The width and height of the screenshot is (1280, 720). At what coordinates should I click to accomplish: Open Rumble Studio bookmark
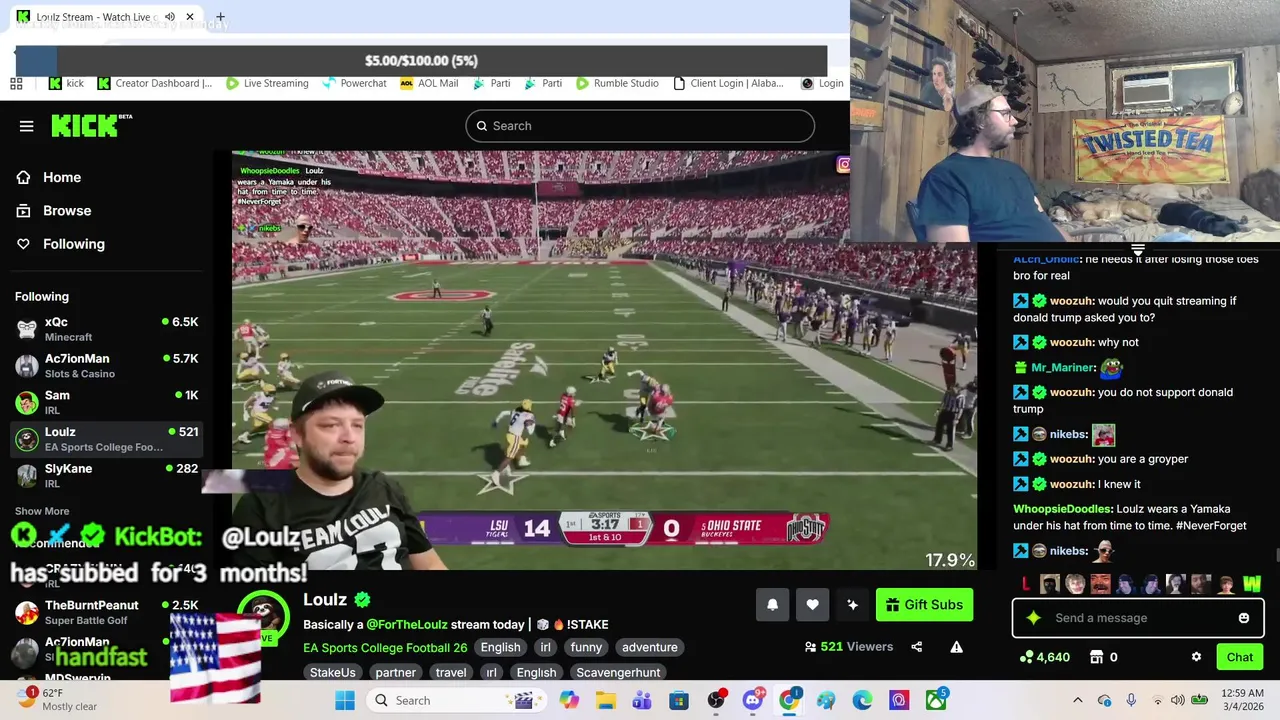(x=617, y=84)
